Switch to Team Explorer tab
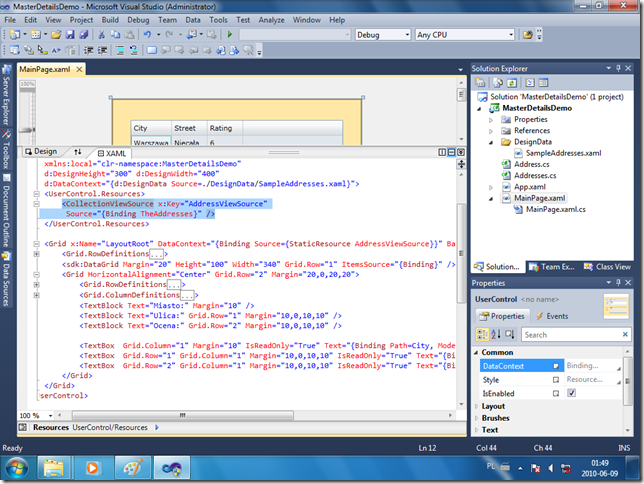644x484 pixels. (552, 267)
